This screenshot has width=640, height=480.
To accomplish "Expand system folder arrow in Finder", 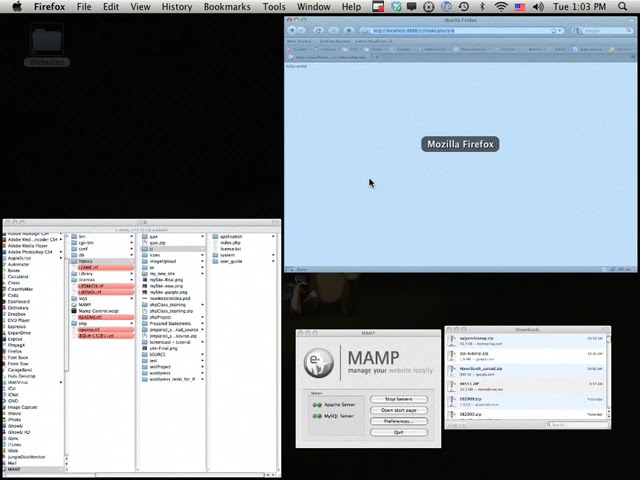I will coord(273,255).
